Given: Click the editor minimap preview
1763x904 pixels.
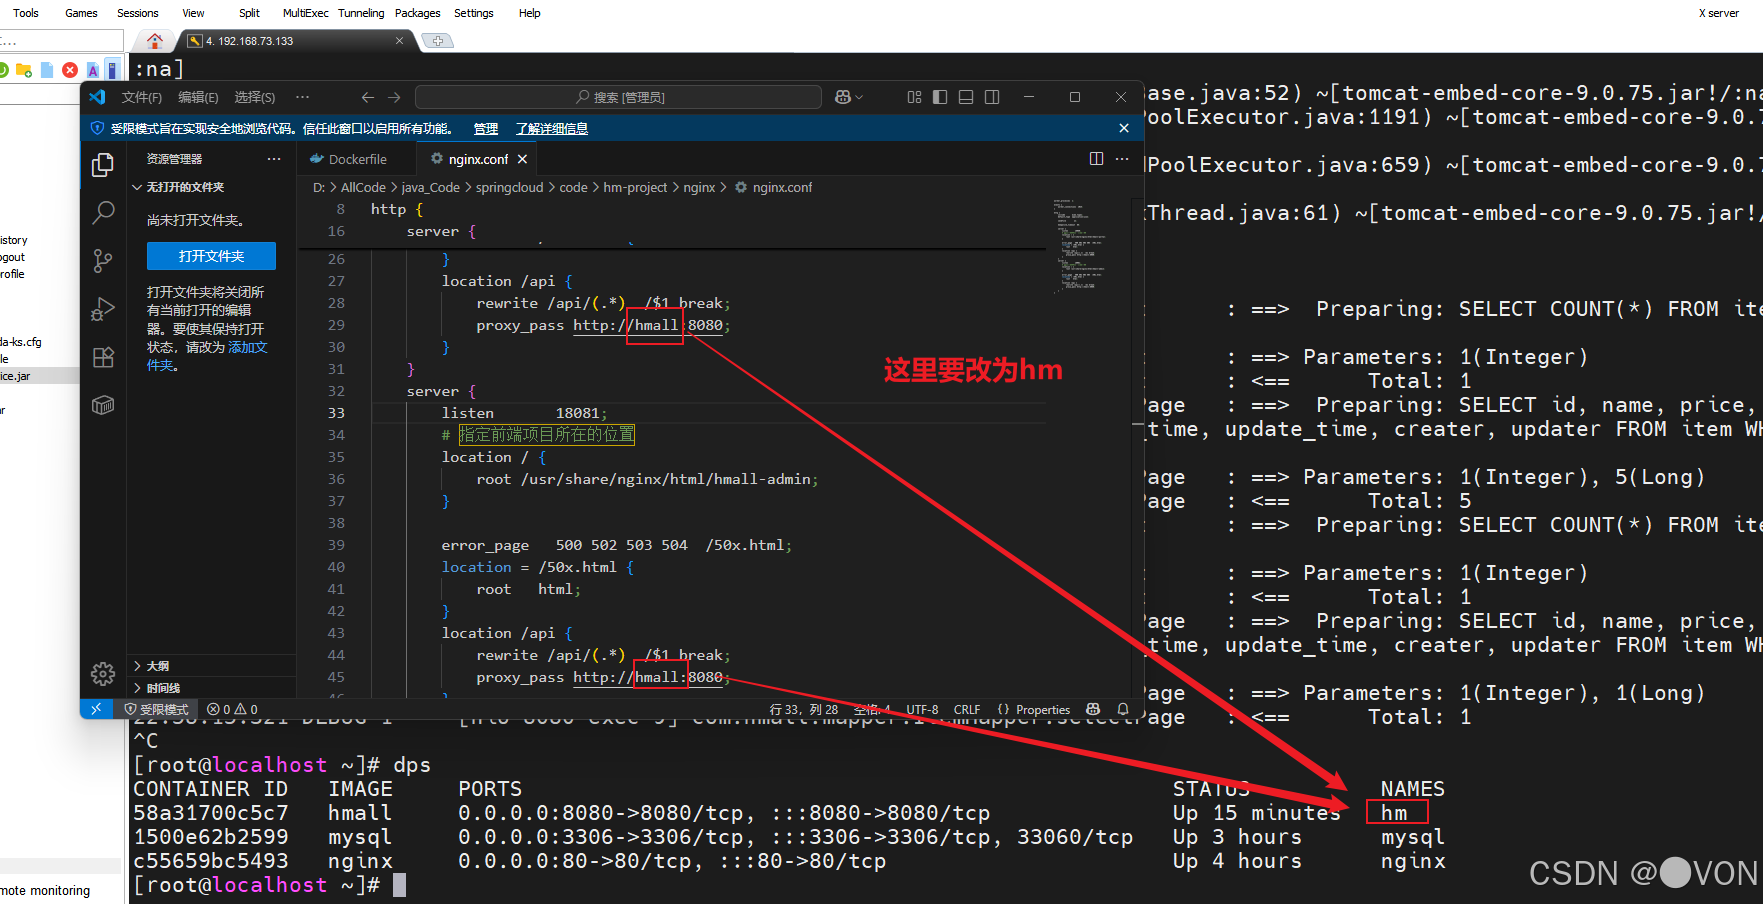Looking at the screenshot, I should [1080, 245].
